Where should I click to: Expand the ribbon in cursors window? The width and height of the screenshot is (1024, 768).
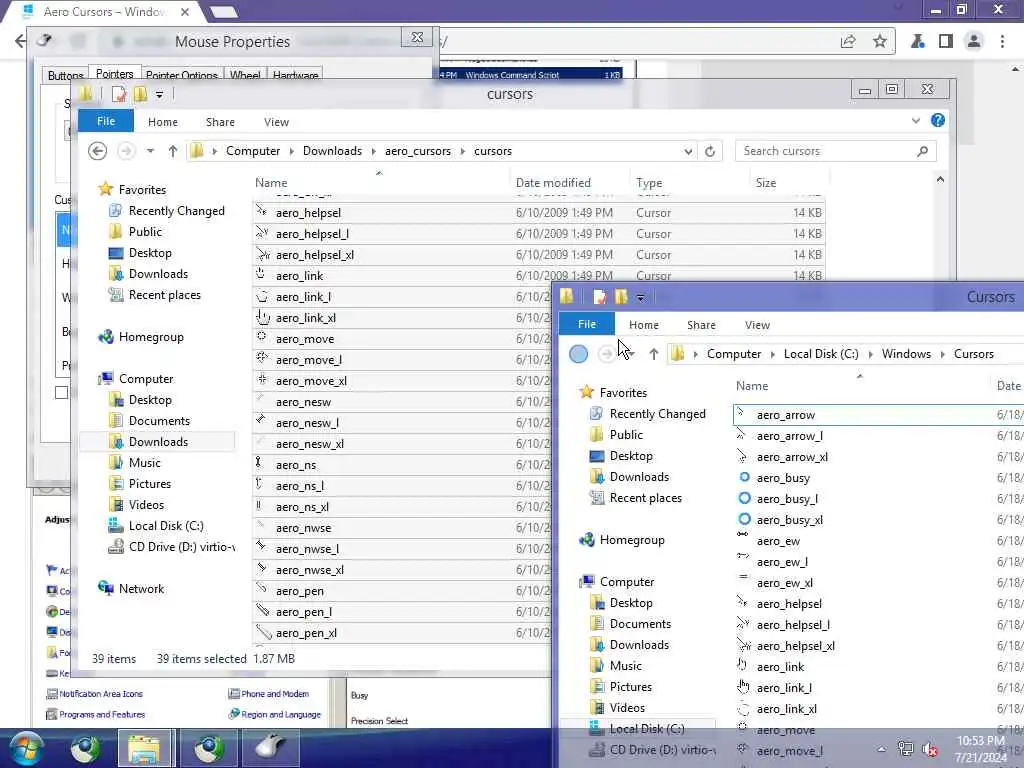[916, 121]
